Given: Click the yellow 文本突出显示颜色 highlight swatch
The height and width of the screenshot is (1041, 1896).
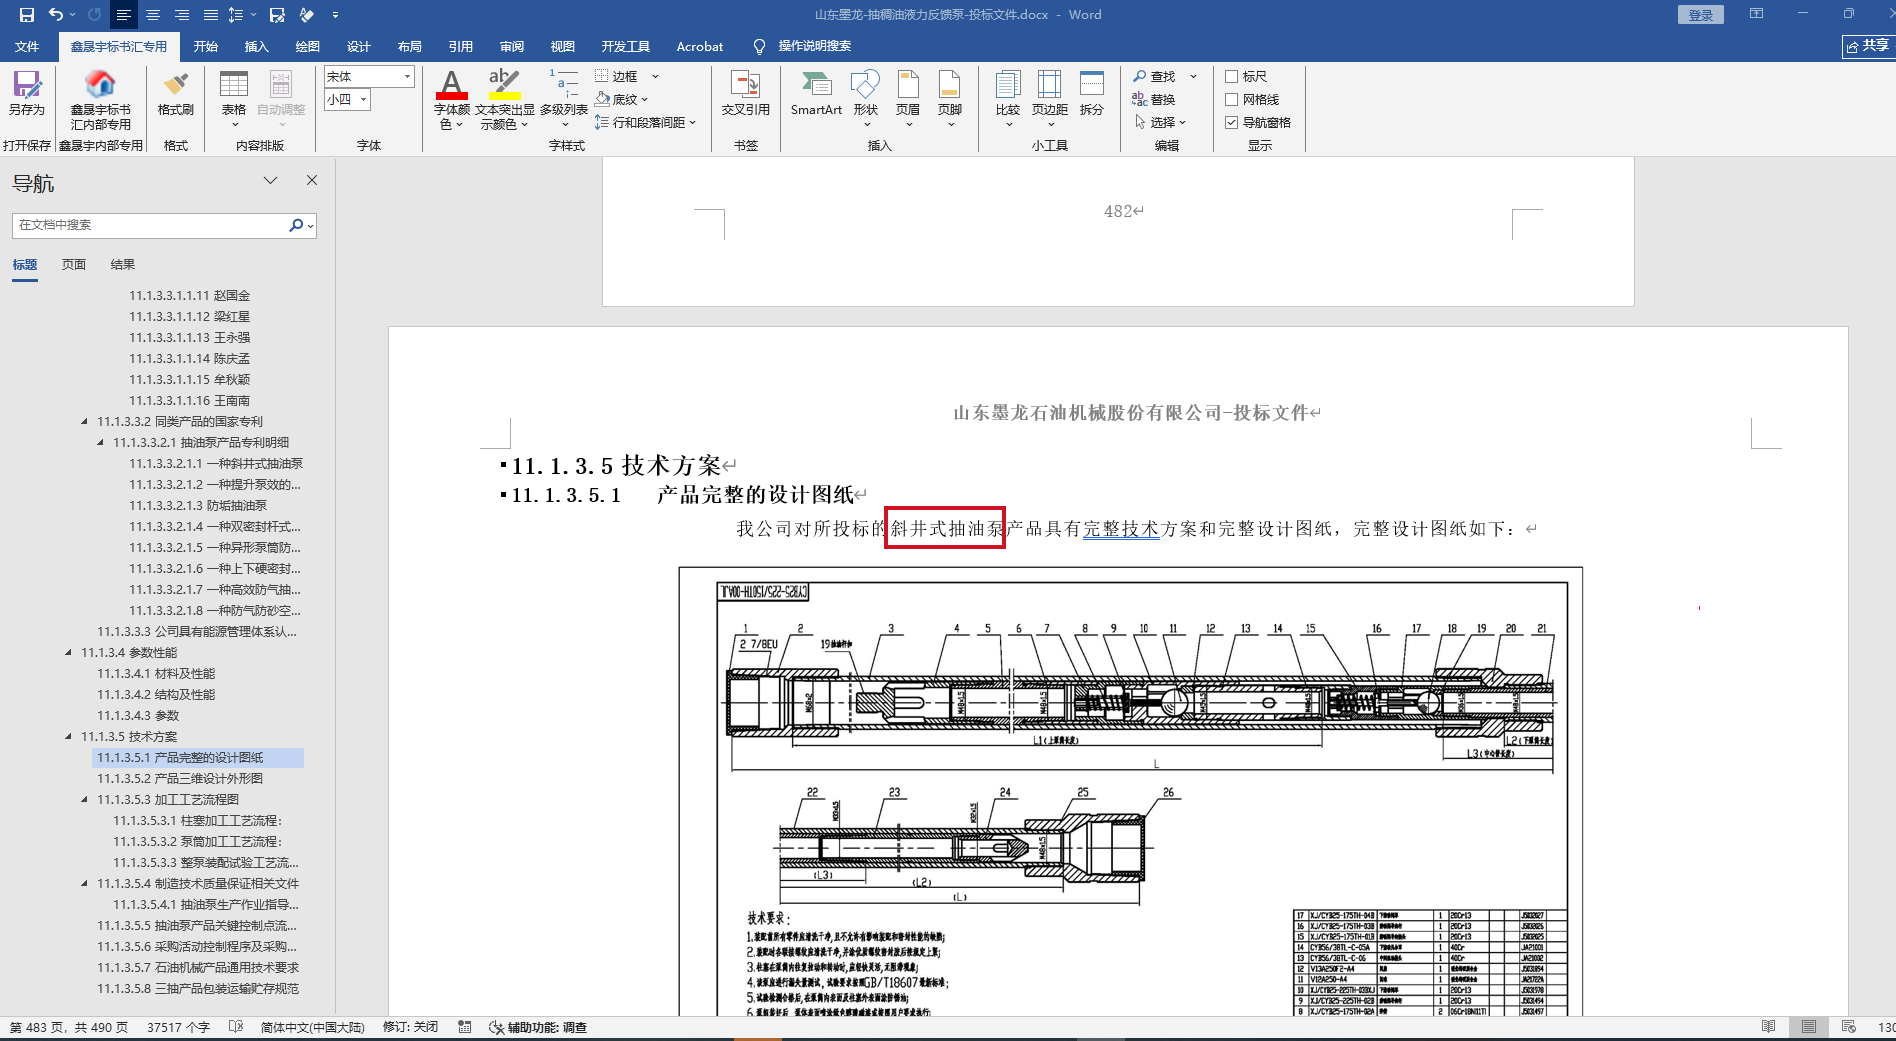Looking at the screenshot, I should point(505,96).
